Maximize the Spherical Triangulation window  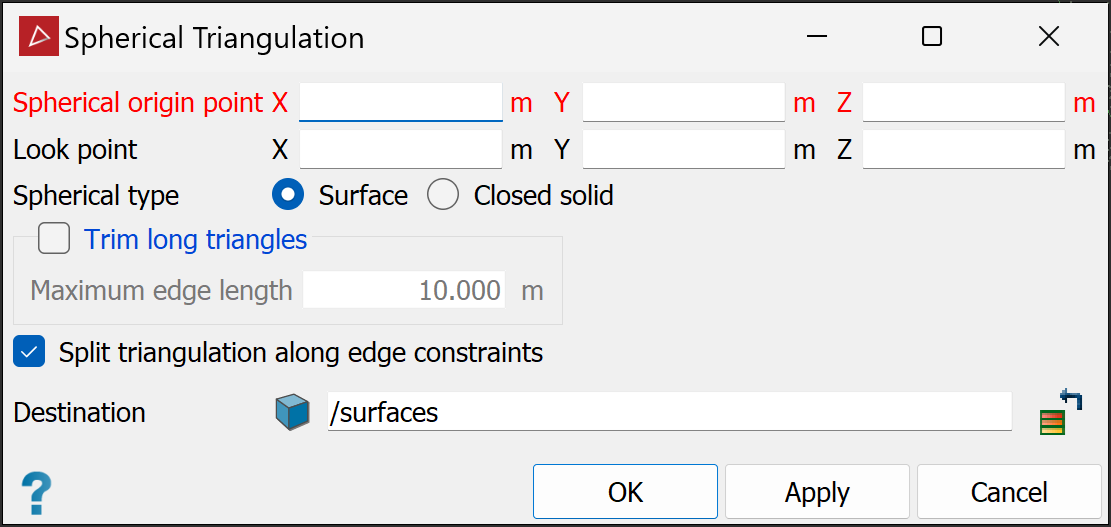click(932, 37)
